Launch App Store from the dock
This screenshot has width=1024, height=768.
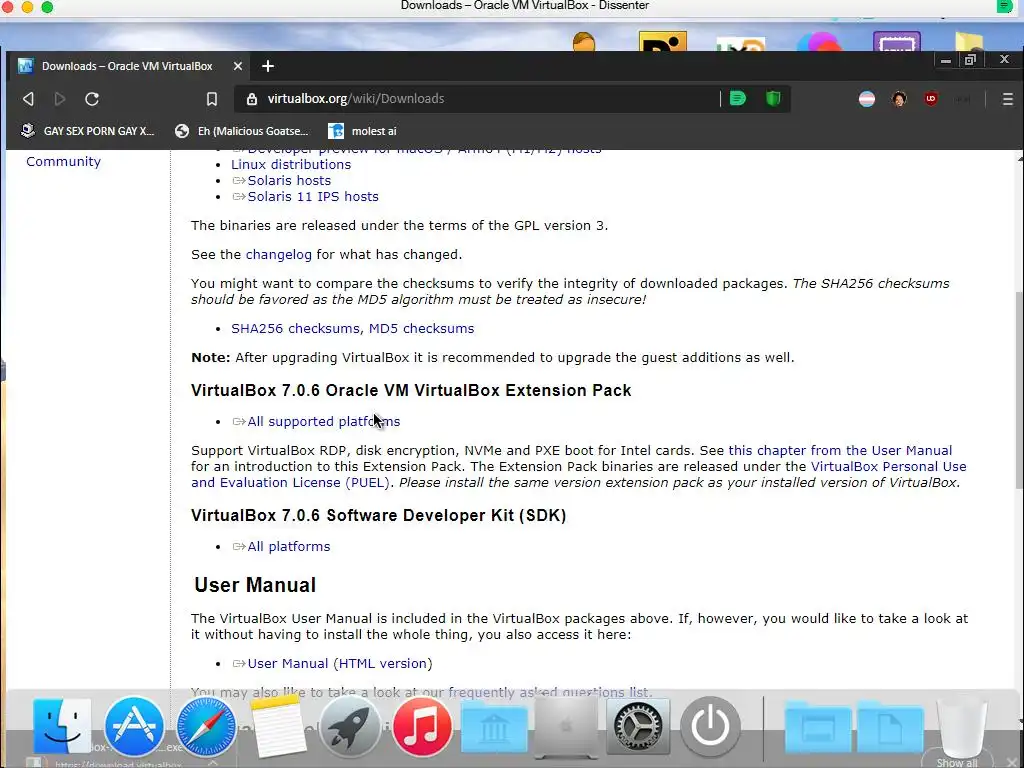[134, 726]
